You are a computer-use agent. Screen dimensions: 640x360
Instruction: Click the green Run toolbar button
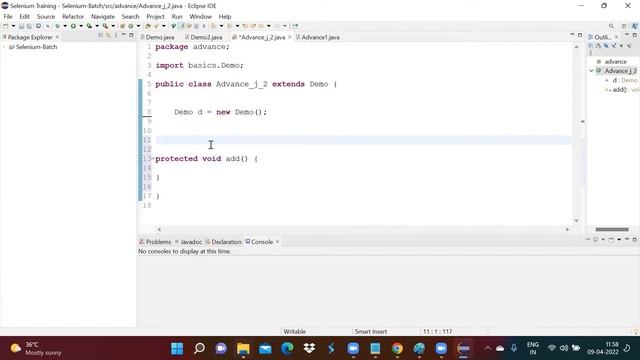coord(73,26)
